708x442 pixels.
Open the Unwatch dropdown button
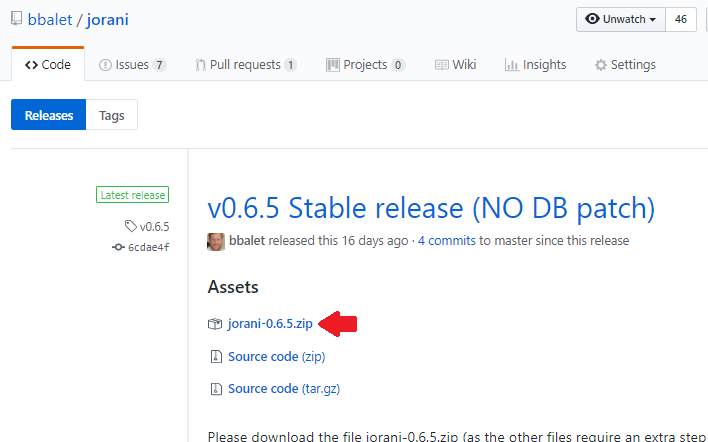(621, 19)
